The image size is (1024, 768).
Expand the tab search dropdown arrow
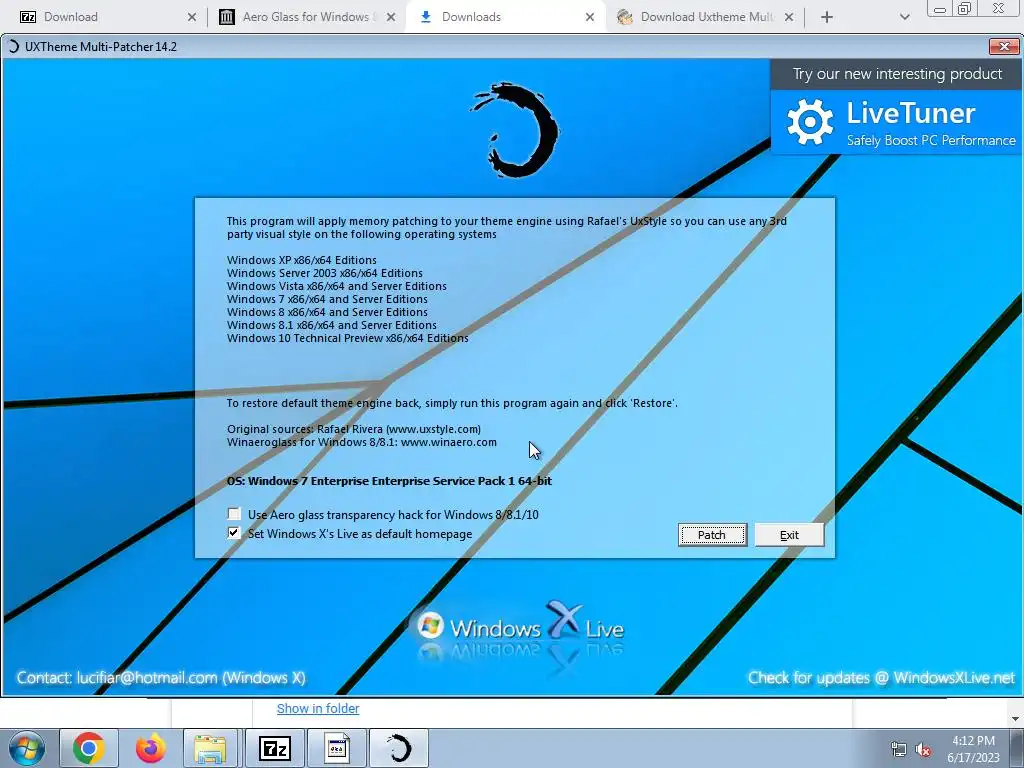pyautogui.click(x=904, y=17)
